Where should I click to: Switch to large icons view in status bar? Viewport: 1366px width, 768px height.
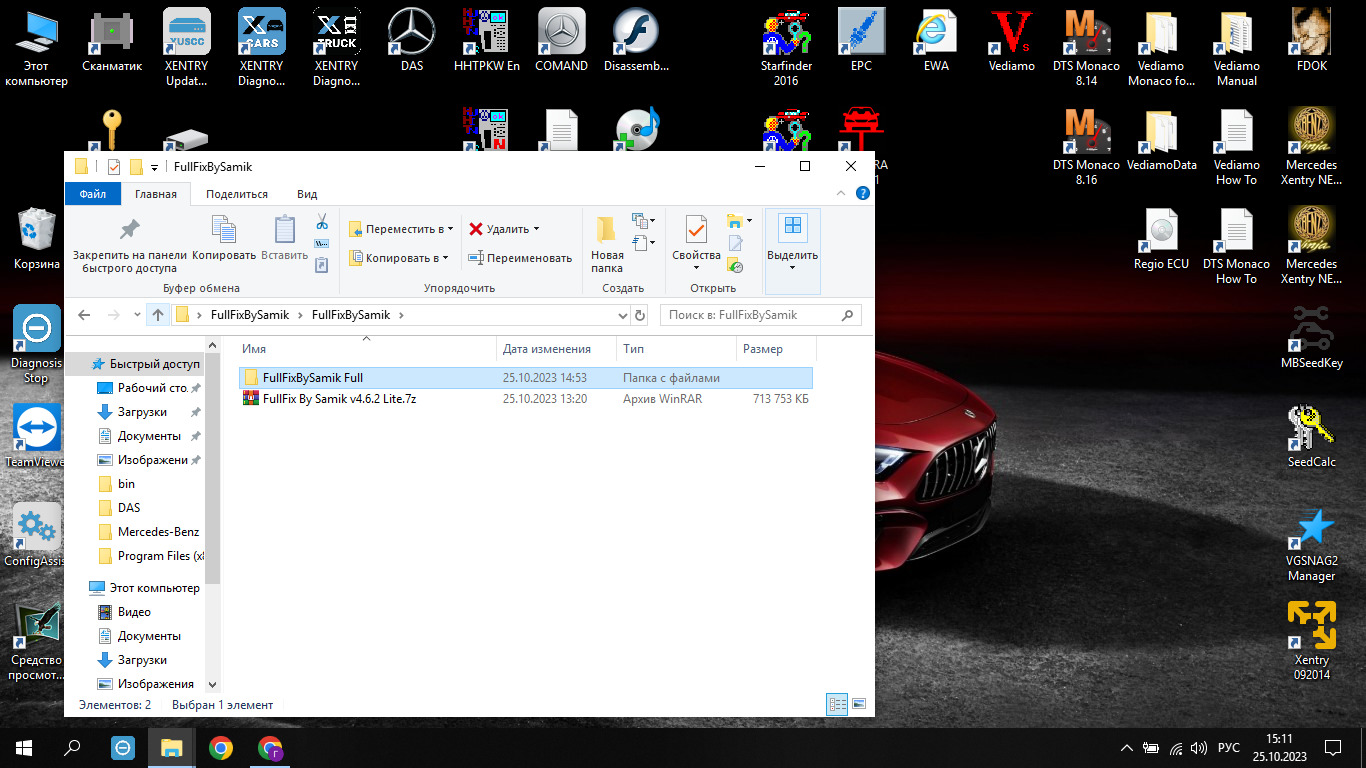pyautogui.click(x=858, y=705)
